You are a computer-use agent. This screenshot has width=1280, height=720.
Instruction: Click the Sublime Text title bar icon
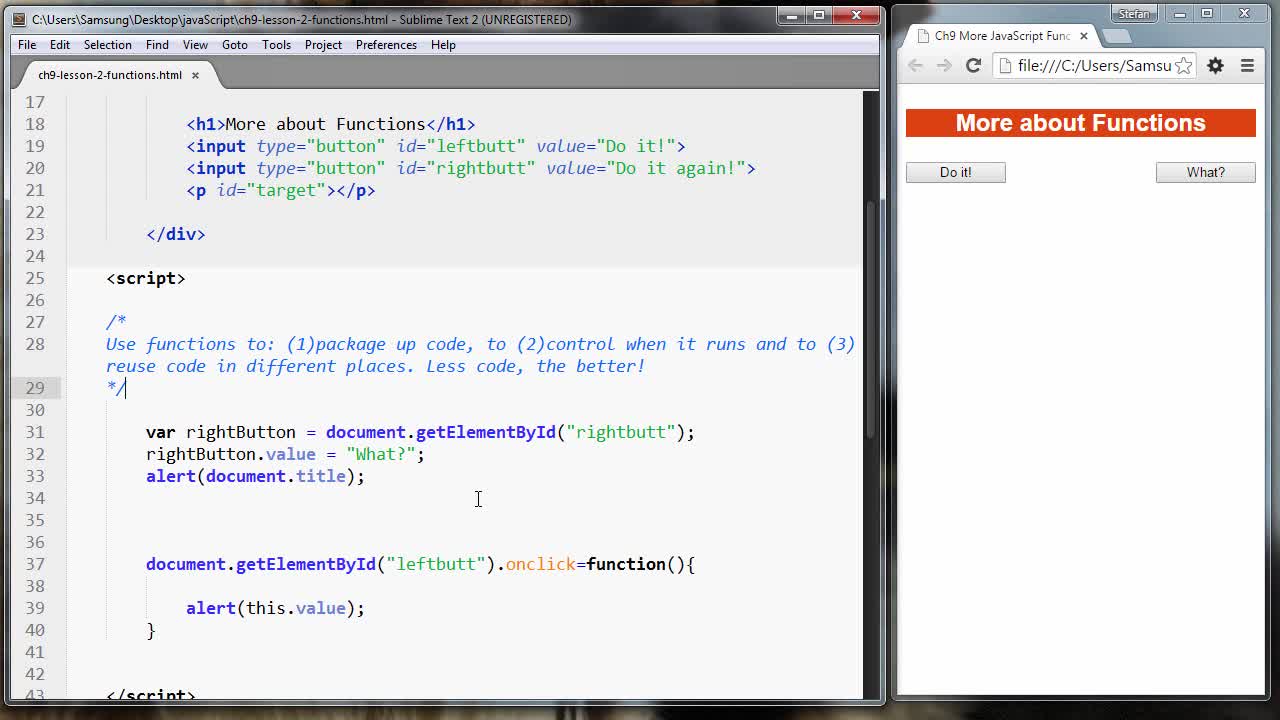point(19,19)
